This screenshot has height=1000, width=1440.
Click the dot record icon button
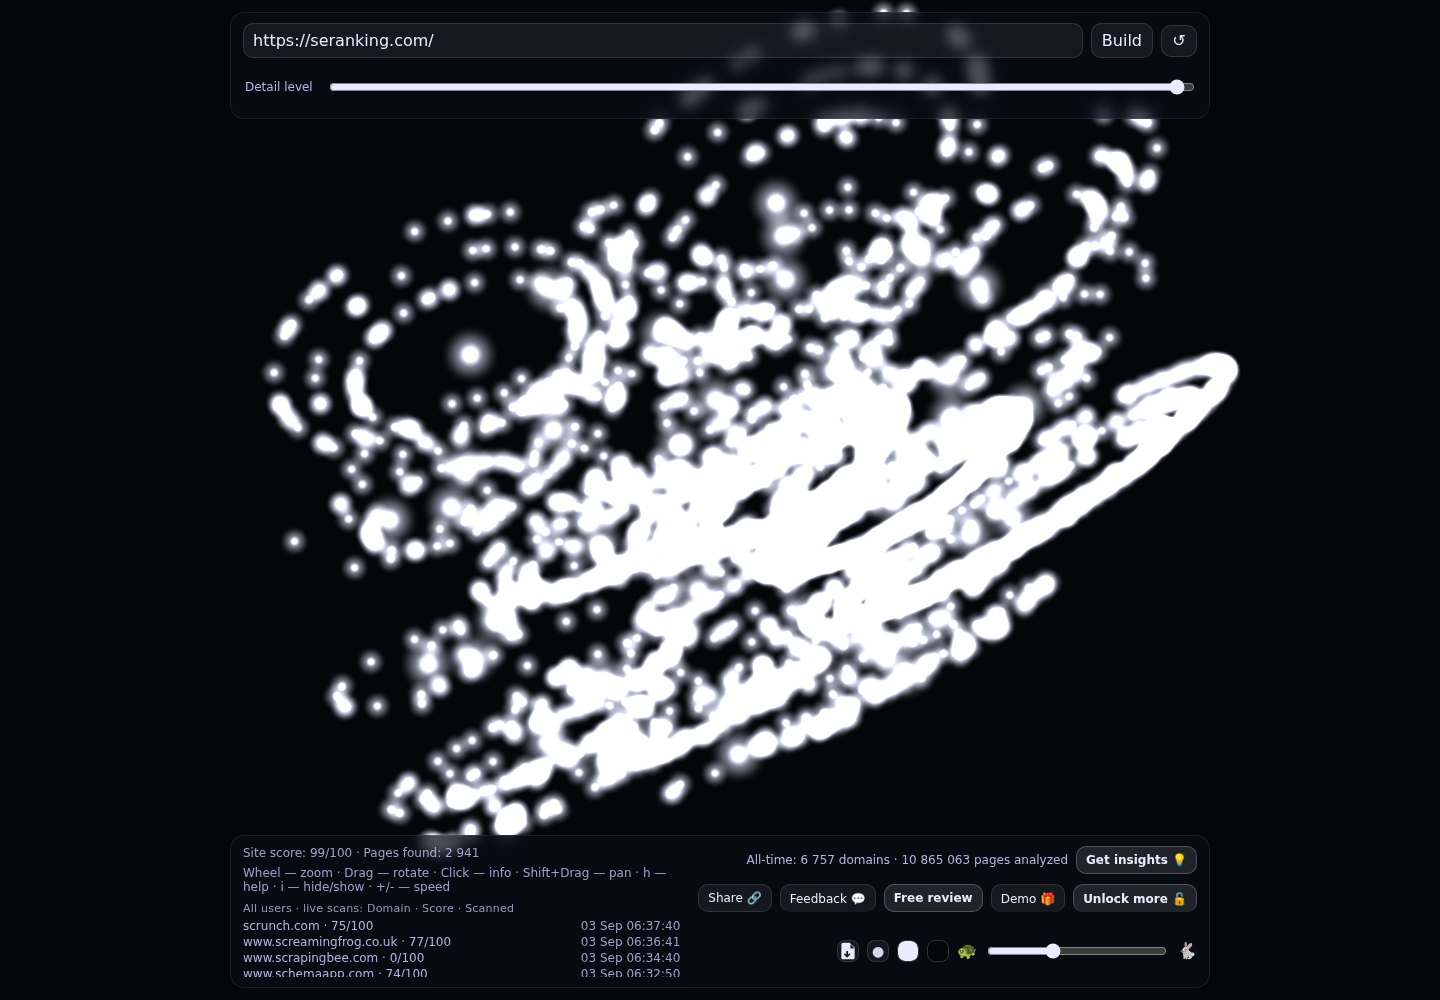(x=878, y=951)
